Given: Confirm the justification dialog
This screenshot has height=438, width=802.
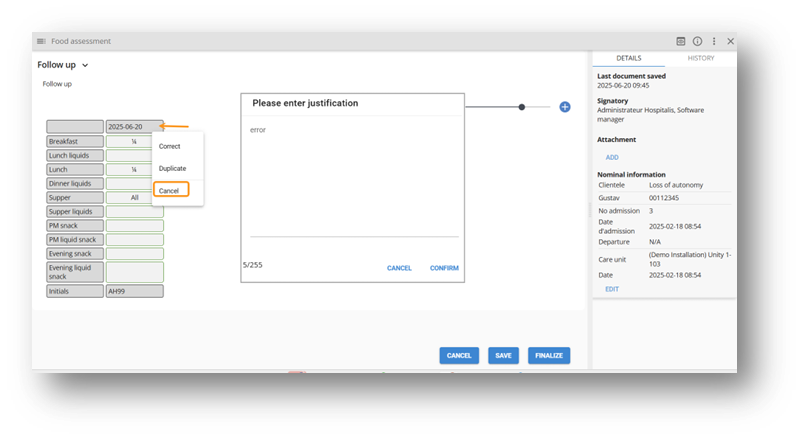Looking at the screenshot, I should (444, 268).
